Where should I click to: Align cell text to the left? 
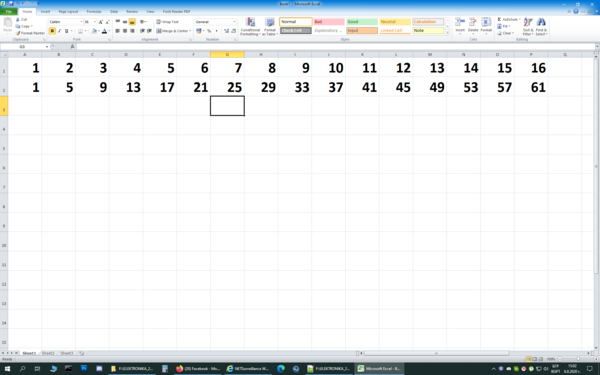(x=118, y=31)
